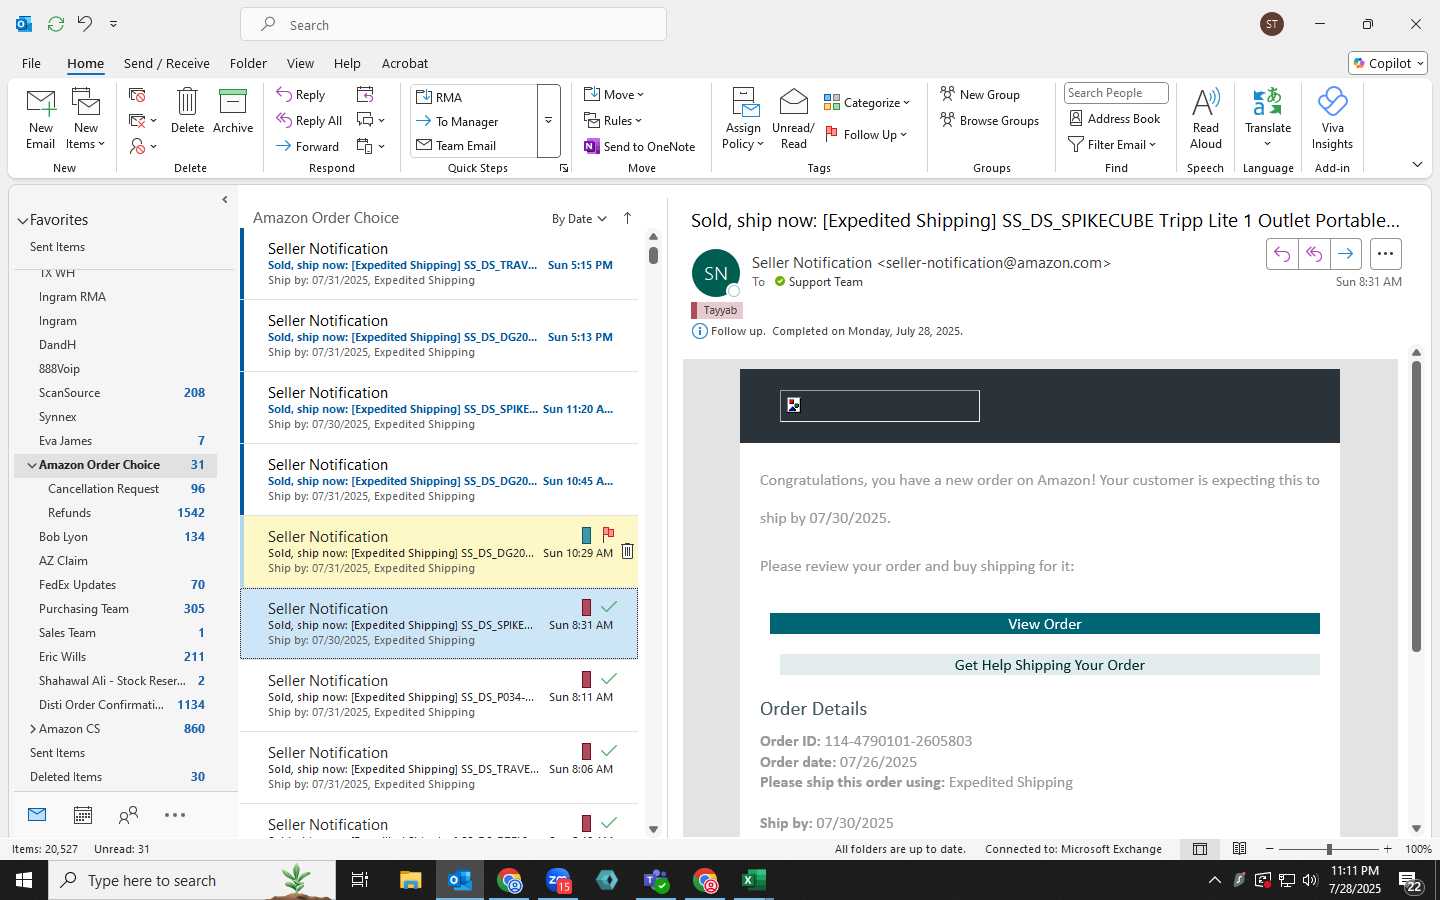Image resolution: width=1440 pixels, height=900 pixels.
Task: Open the Send / Receive tab
Action: click(167, 63)
